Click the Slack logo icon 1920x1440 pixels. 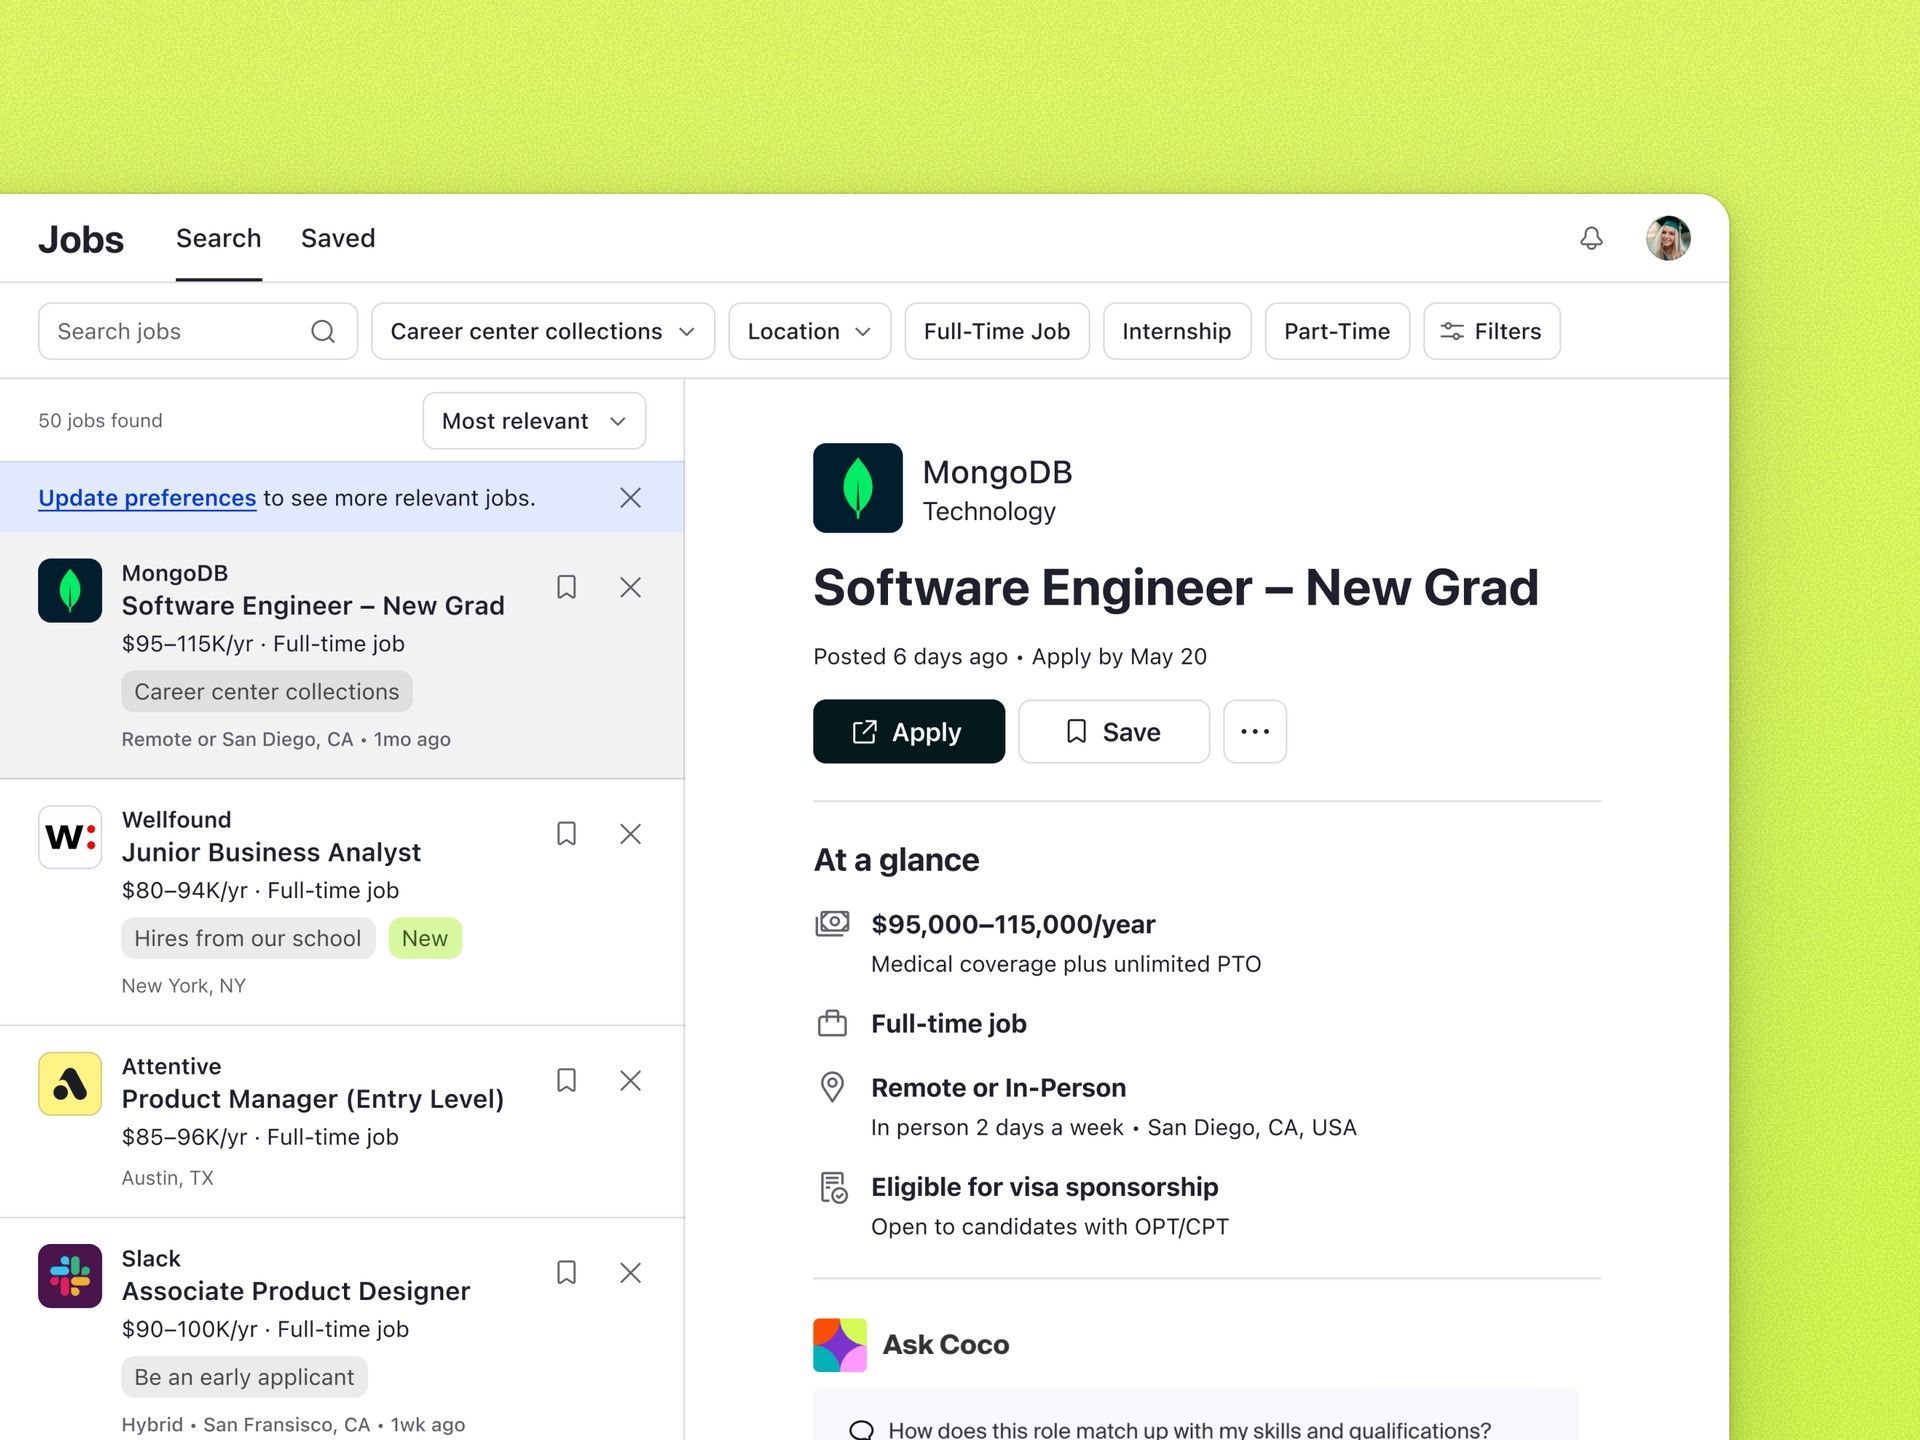(x=70, y=1275)
